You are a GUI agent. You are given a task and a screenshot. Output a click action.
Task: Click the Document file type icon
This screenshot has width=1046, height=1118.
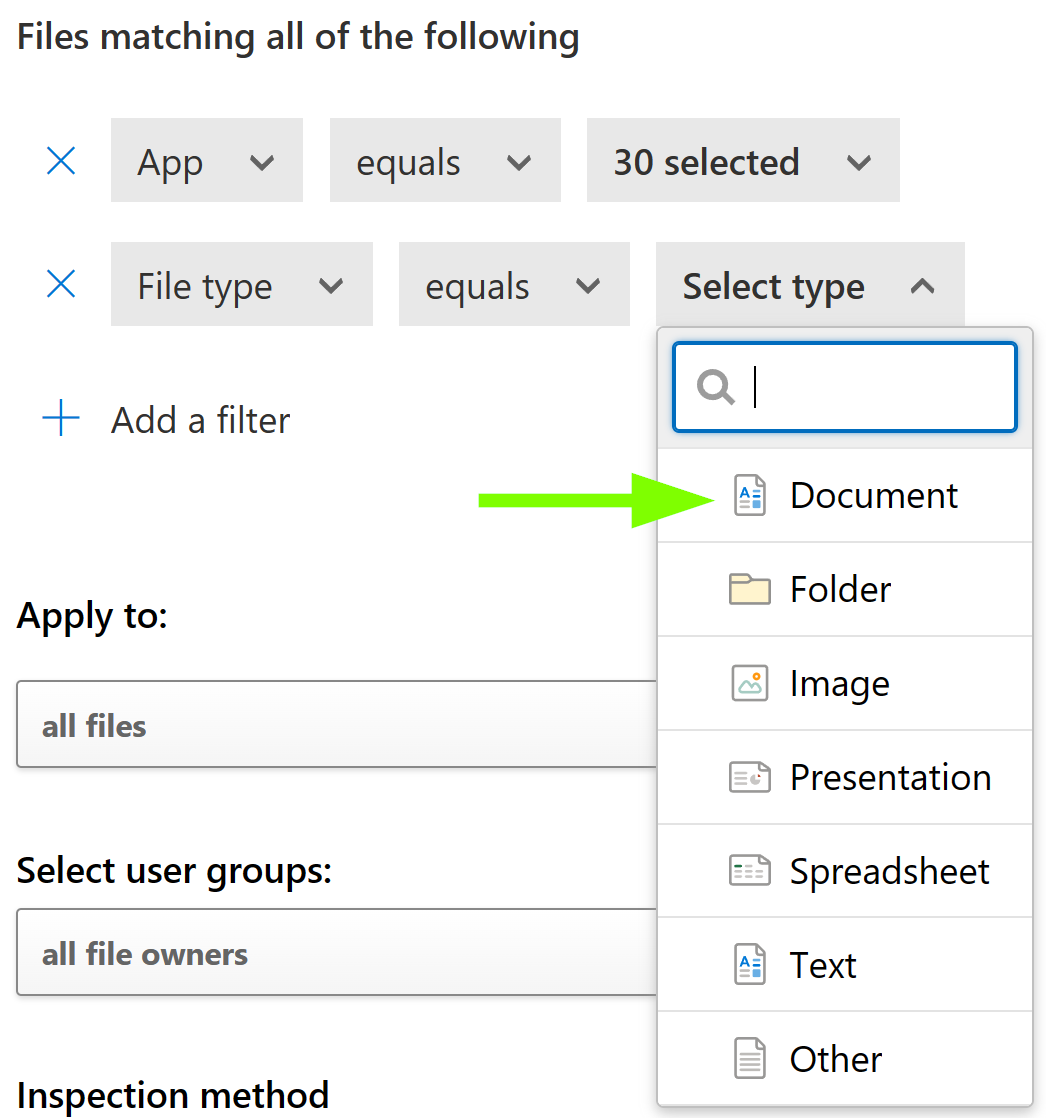(x=749, y=496)
